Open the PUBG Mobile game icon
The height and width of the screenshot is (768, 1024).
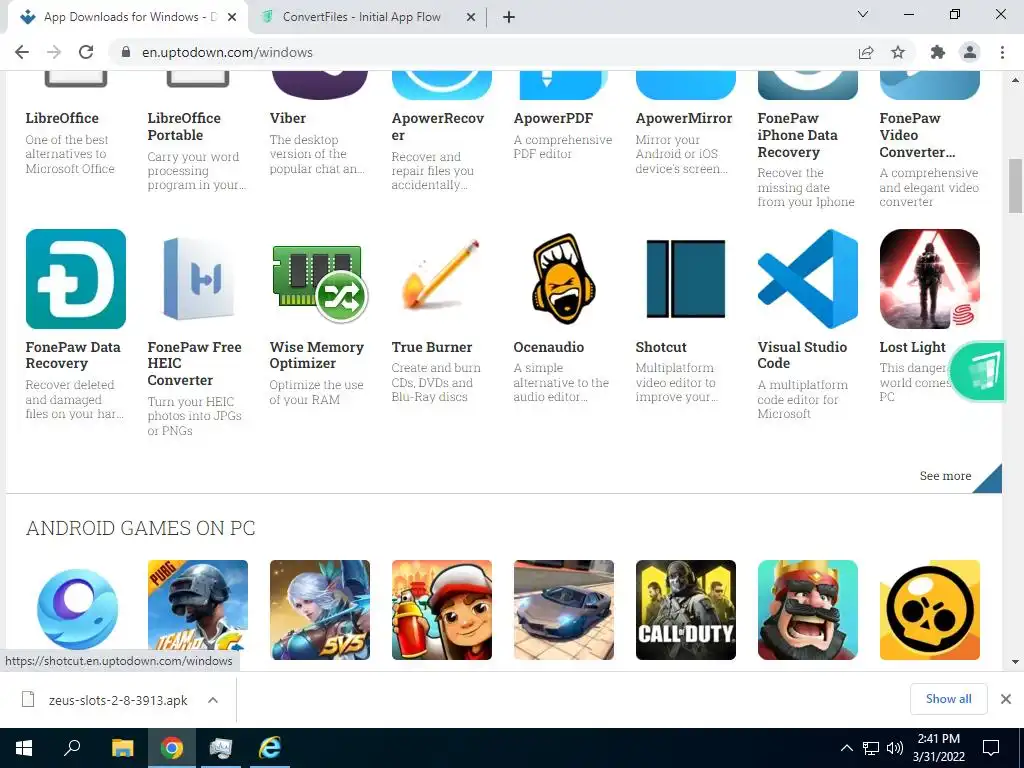pyautogui.click(x=198, y=609)
